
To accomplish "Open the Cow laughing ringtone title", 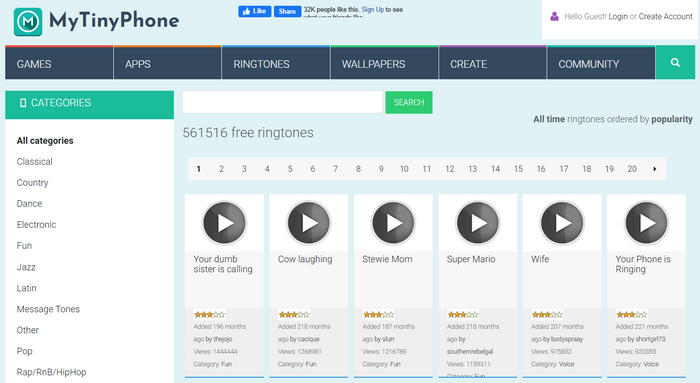I will tap(305, 259).
